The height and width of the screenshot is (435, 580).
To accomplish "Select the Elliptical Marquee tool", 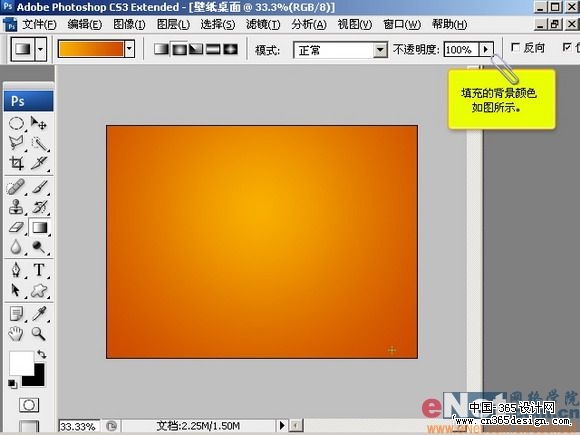I will [16, 123].
